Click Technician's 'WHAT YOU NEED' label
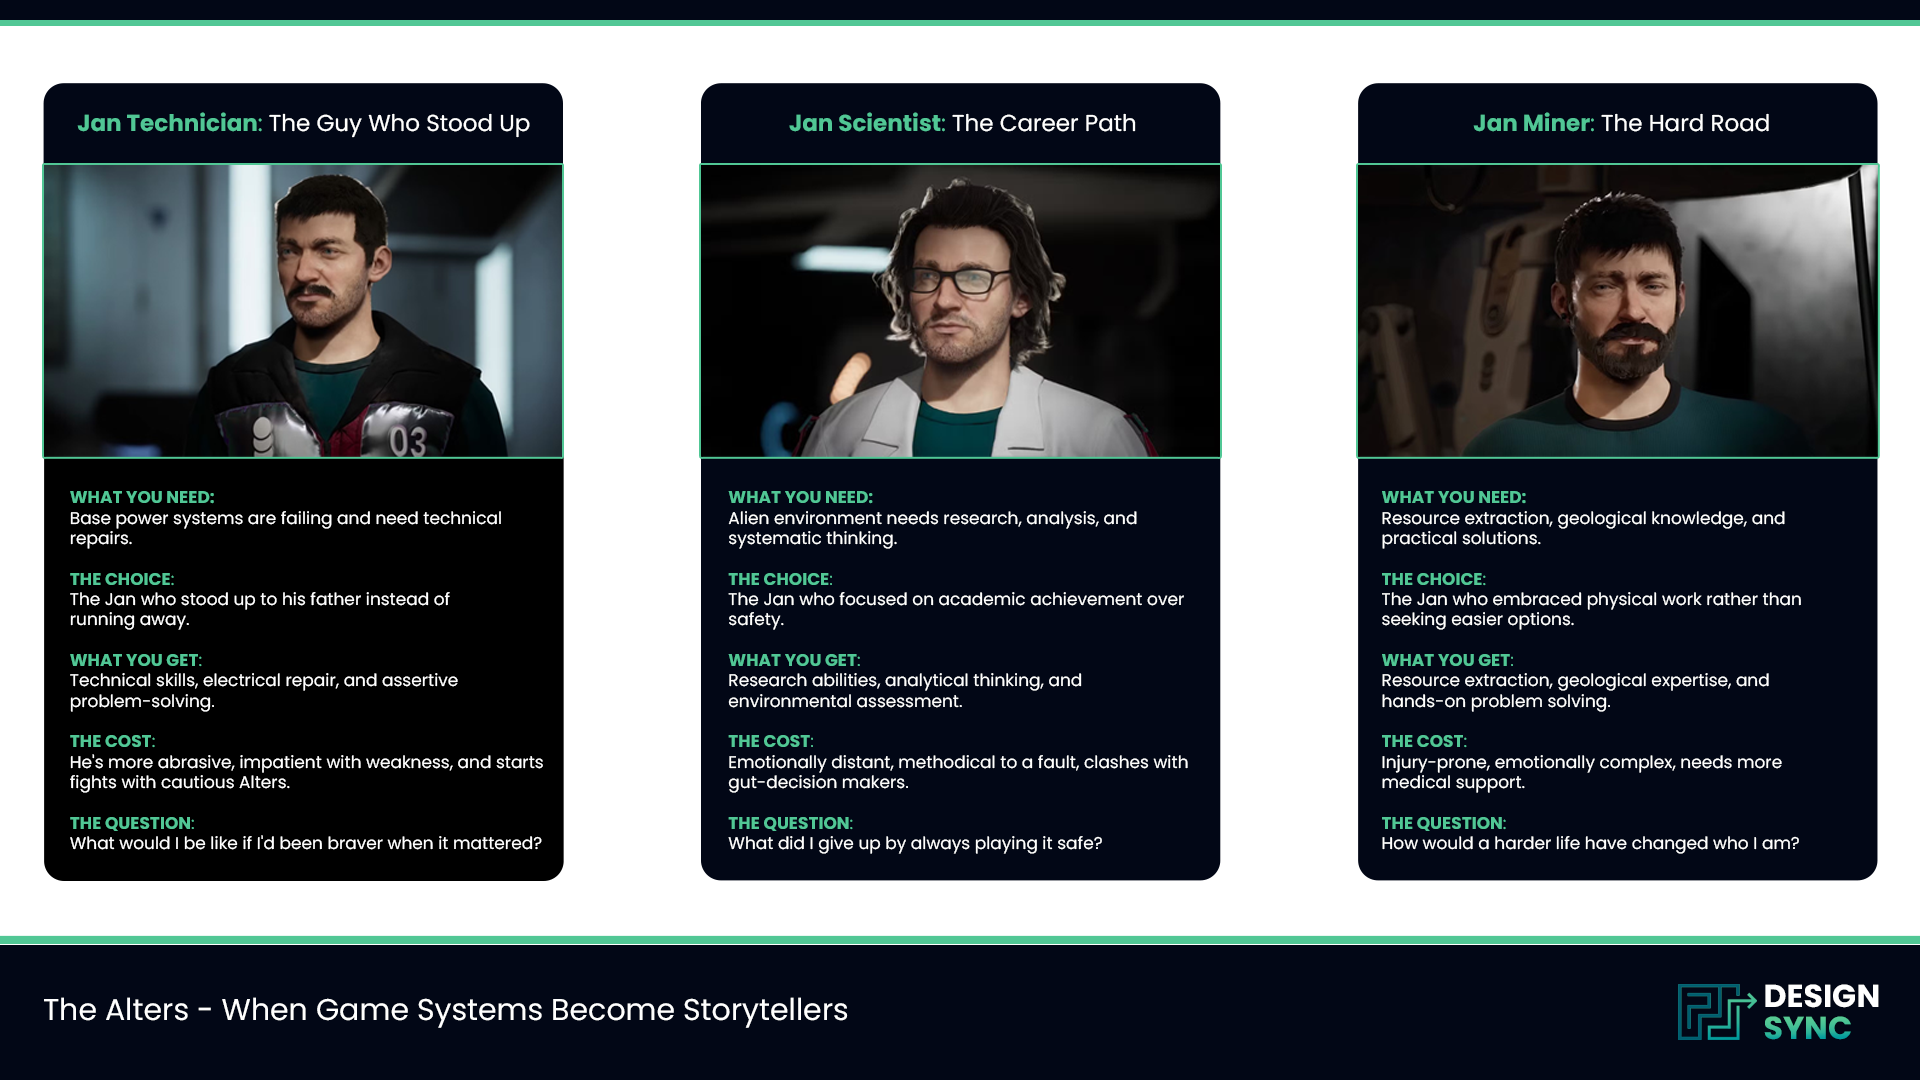Image resolution: width=1920 pixels, height=1080 pixels. tap(142, 497)
